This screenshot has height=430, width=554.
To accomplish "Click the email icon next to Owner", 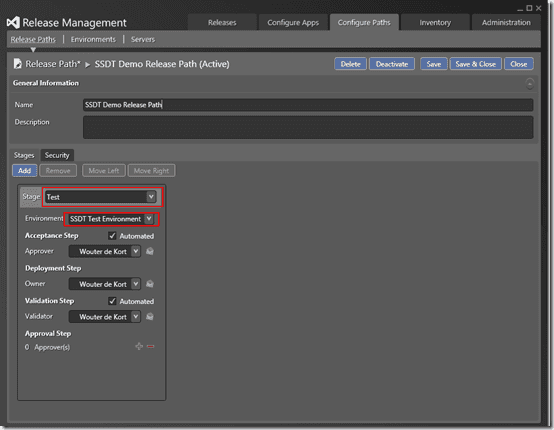I will pos(150,284).
